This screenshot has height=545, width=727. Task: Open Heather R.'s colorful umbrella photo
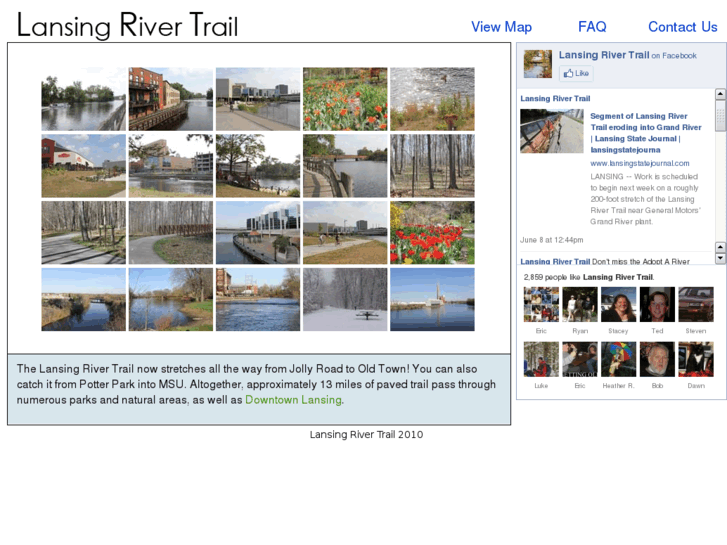point(619,359)
